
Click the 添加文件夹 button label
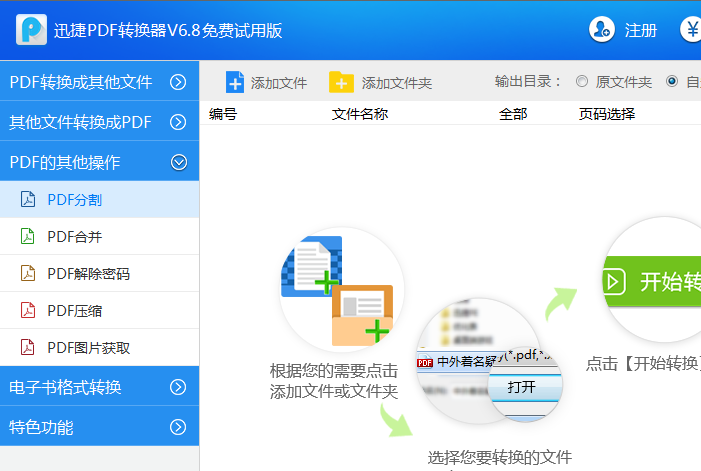(x=397, y=83)
